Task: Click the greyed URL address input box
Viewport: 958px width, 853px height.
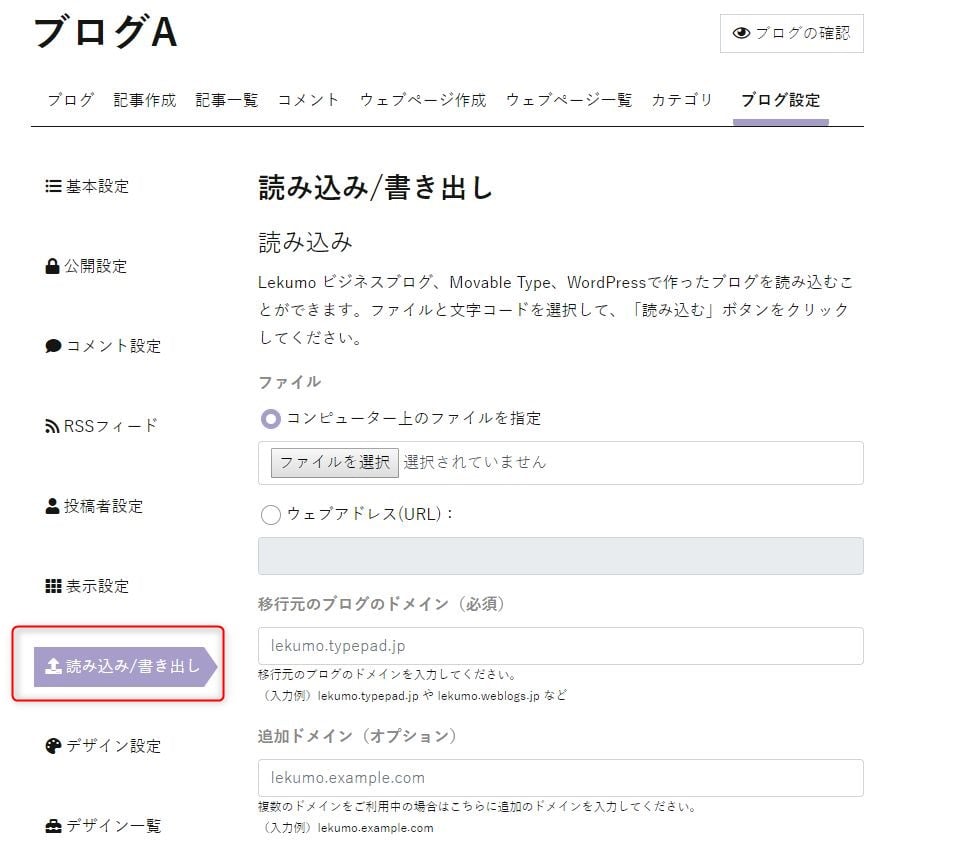Action: pyautogui.click(x=560, y=556)
